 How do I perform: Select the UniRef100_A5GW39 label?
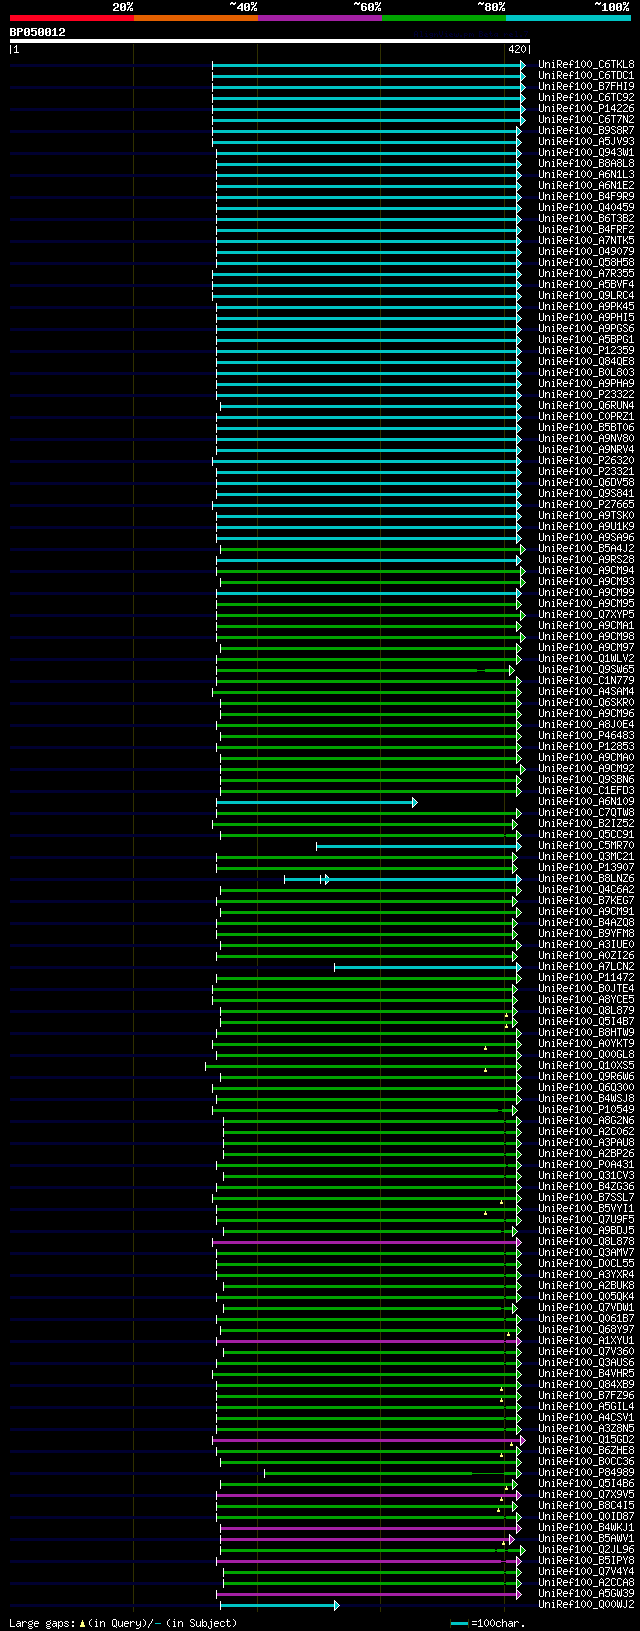586,1593
